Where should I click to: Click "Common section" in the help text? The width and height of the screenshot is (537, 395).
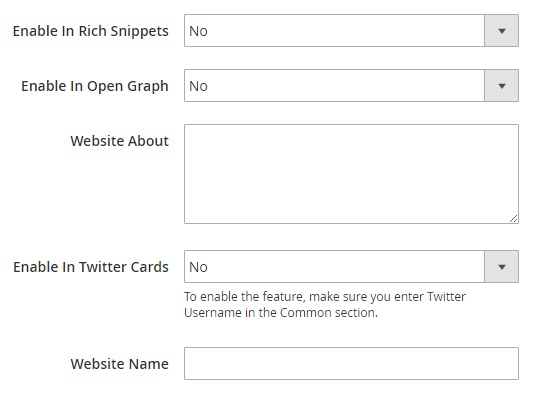(x=329, y=312)
